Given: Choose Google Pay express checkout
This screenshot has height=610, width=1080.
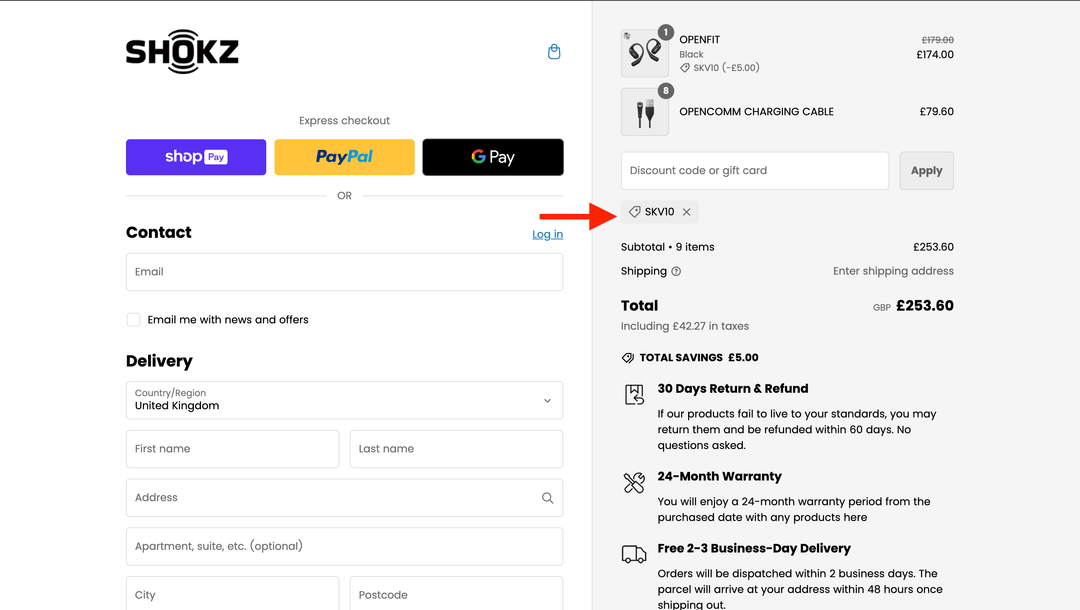Looking at the screenshot, I should click(493, 157).
